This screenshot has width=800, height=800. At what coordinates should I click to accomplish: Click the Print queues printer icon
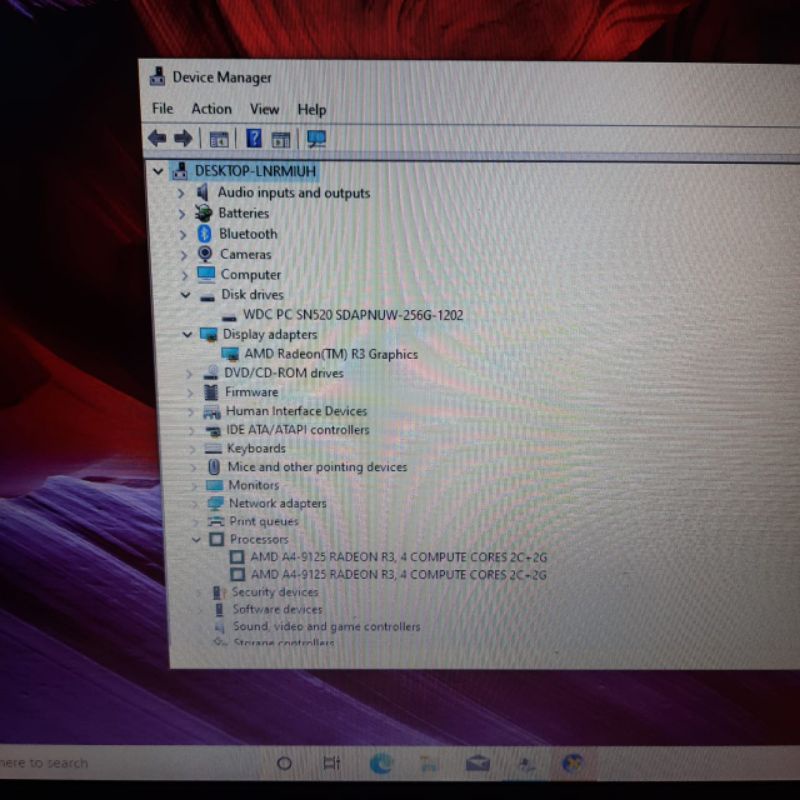(x=216, y=521)
